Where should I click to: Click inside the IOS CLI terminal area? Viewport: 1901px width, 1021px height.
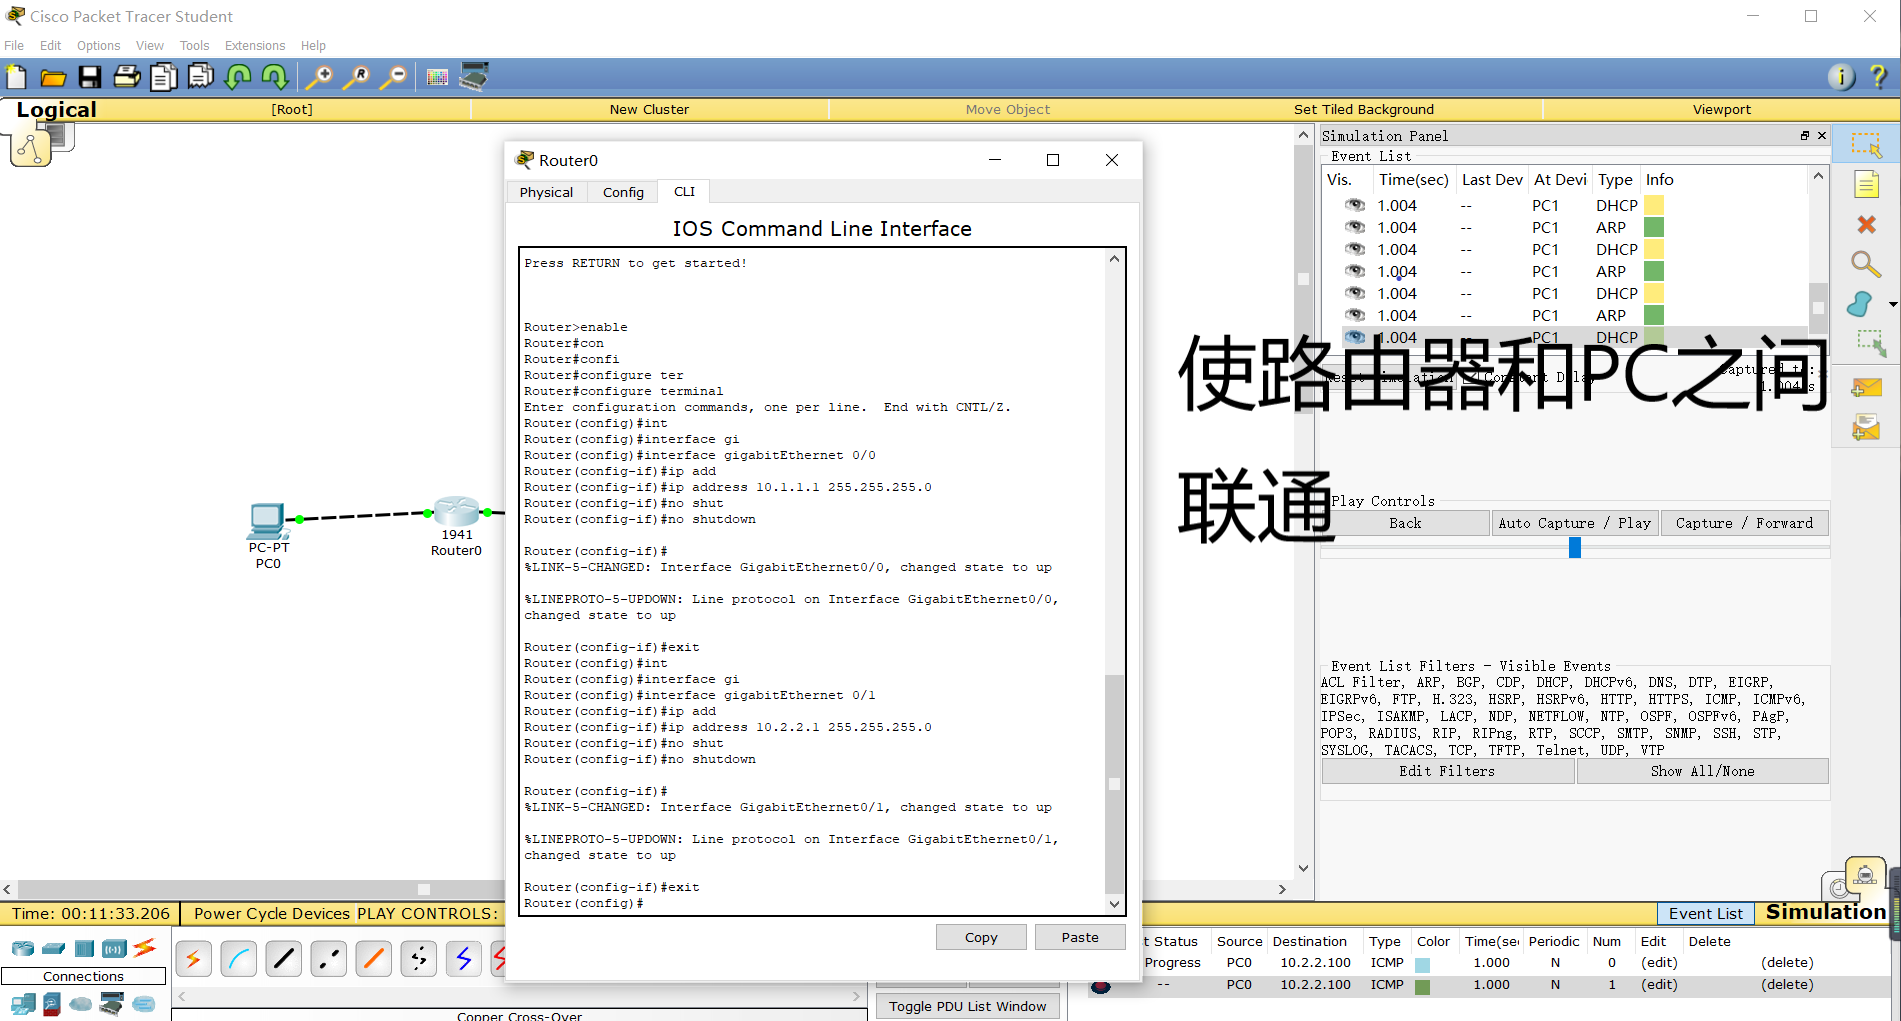(x=812, y=581)
